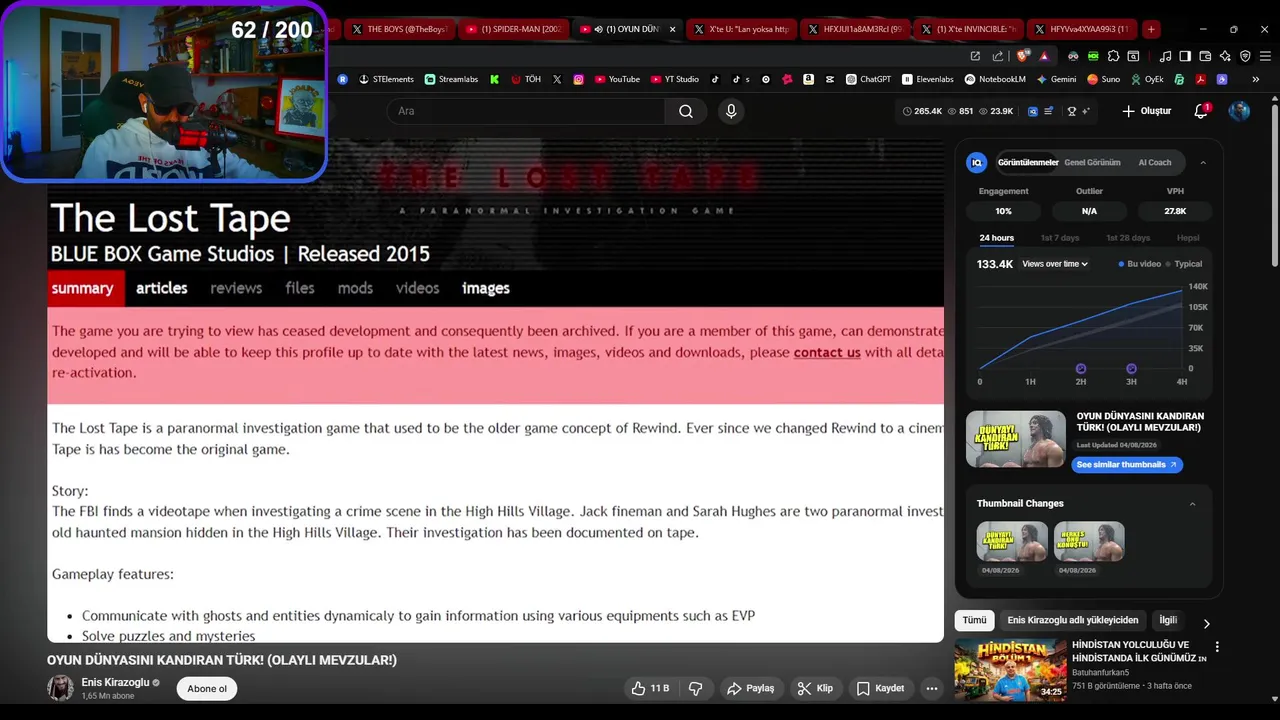Collapse the vidIQ stats panel
Viewport: 1280px width, 720px height.
pyautogui.click(x=1203, y=162)
